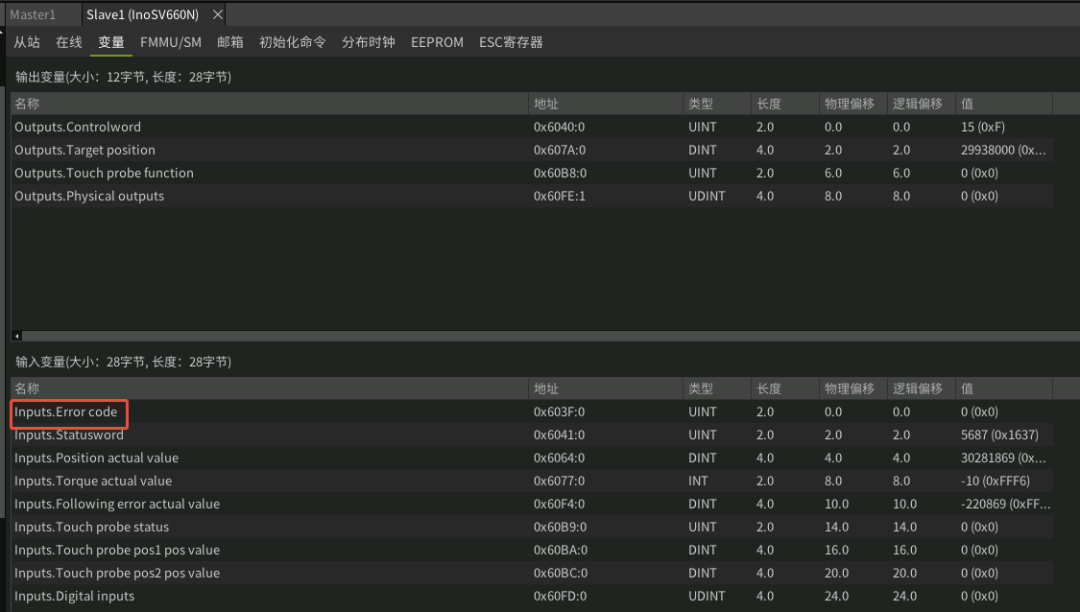Click the -10 (0xFFF6) torque value

coord(995,481)
